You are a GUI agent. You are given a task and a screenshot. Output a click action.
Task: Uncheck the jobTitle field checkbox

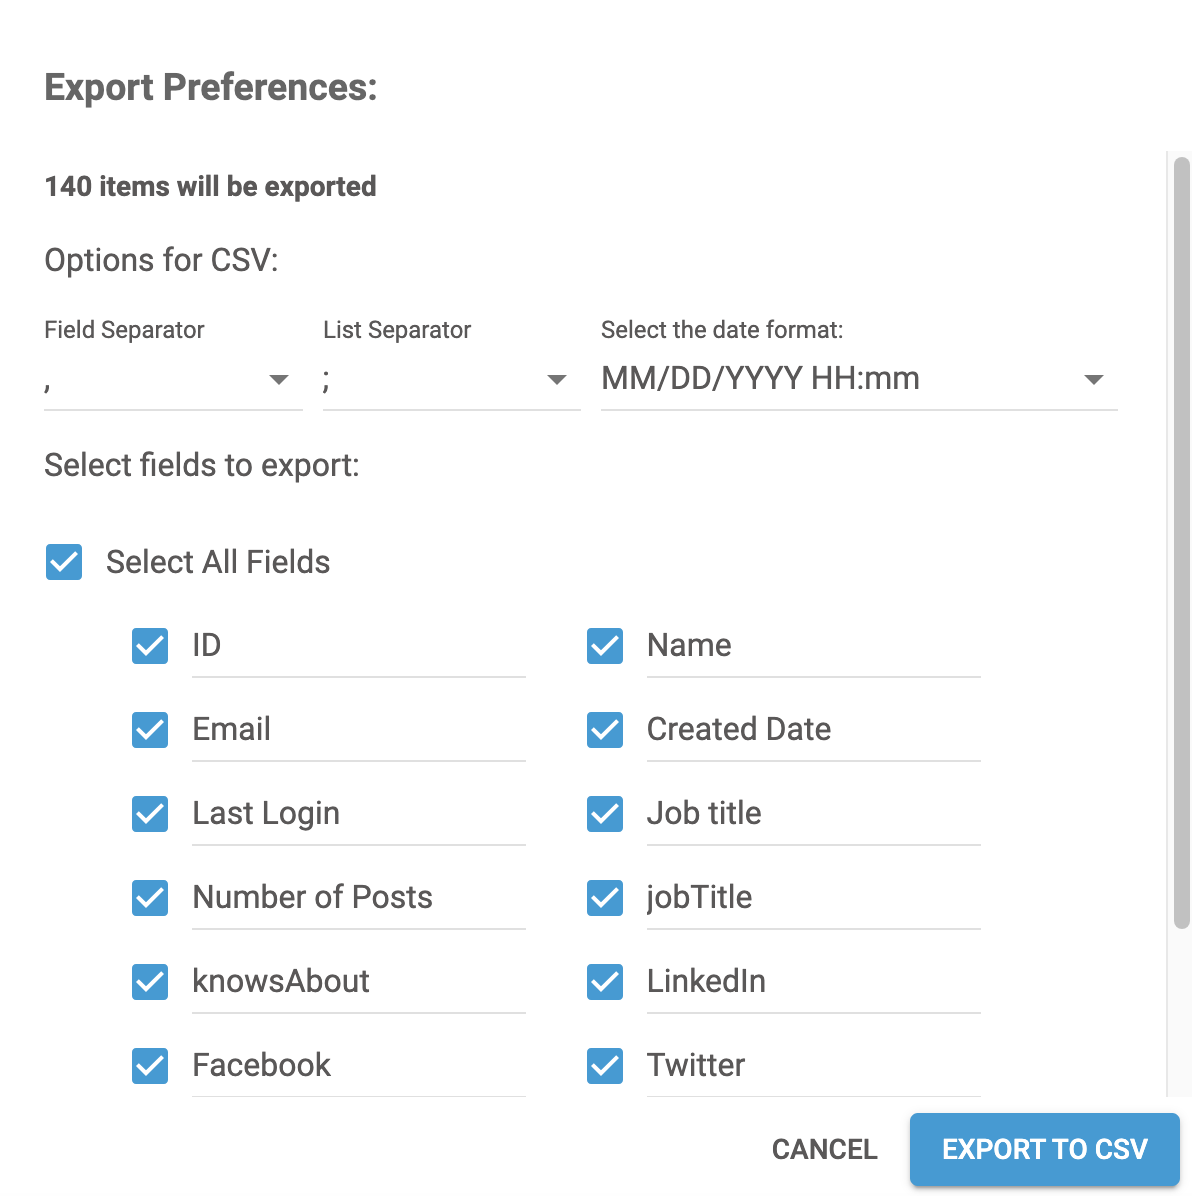[605, 898]
